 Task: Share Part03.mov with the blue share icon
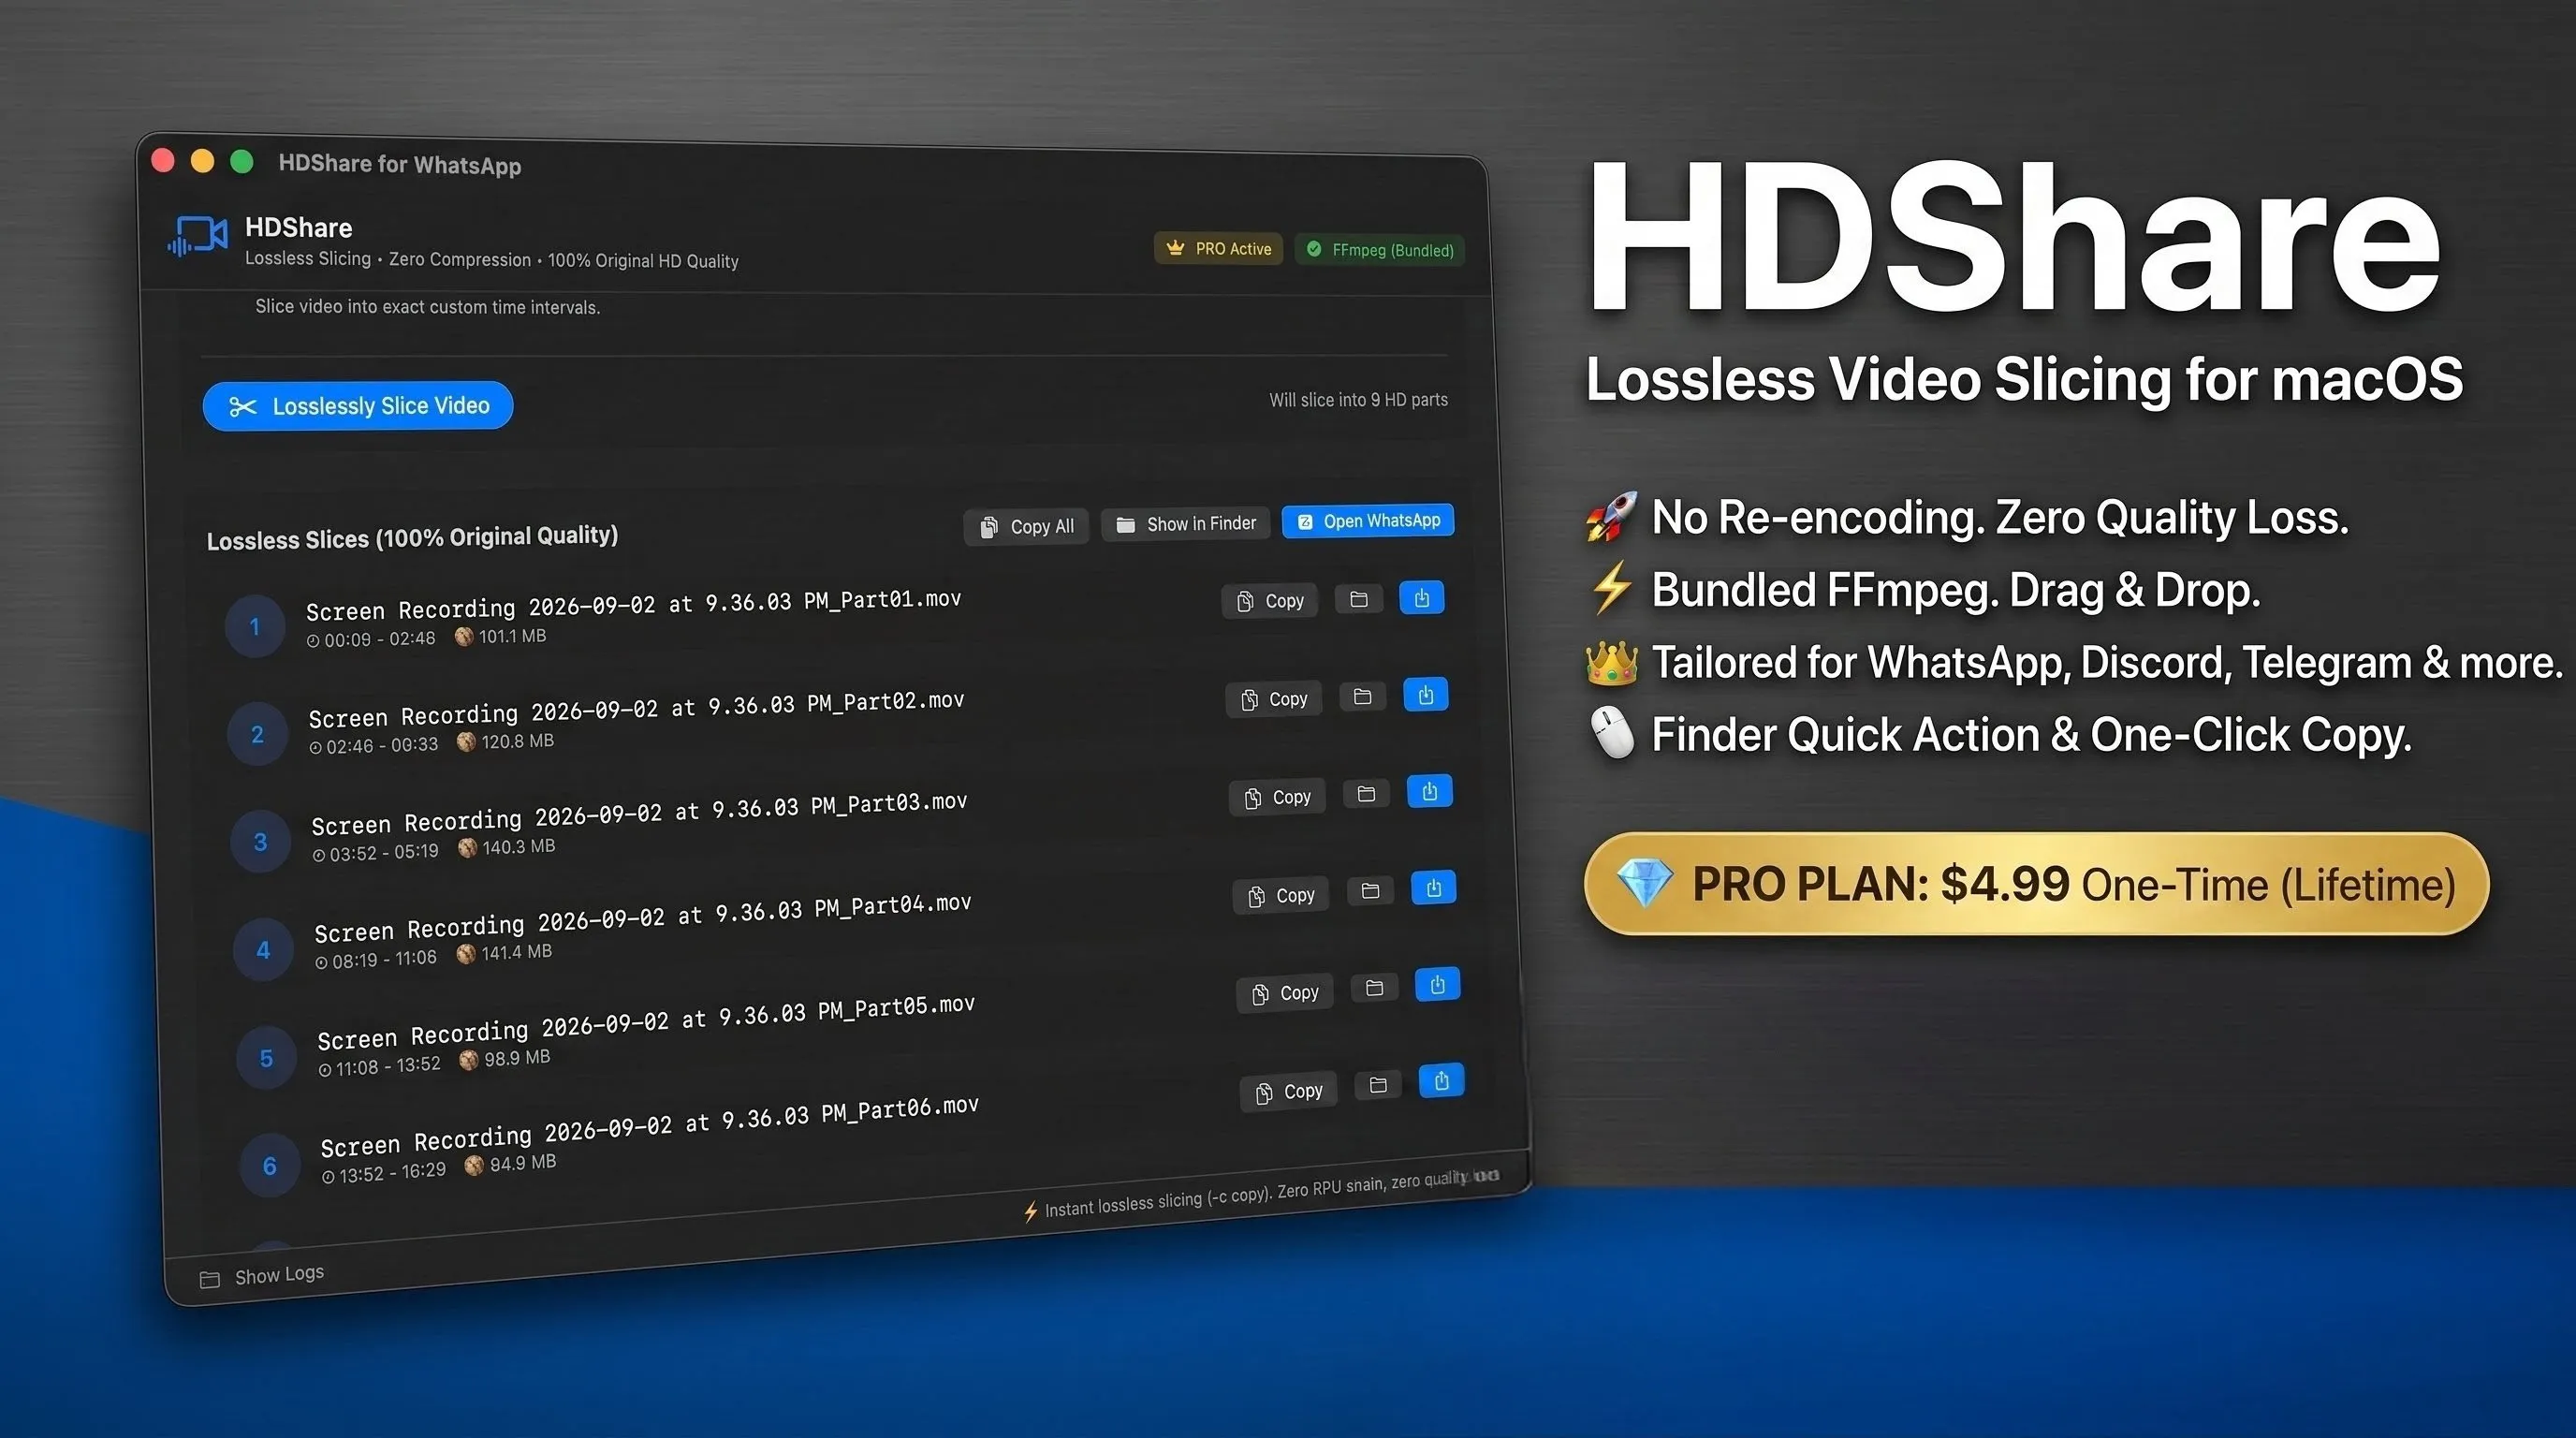1430,791
